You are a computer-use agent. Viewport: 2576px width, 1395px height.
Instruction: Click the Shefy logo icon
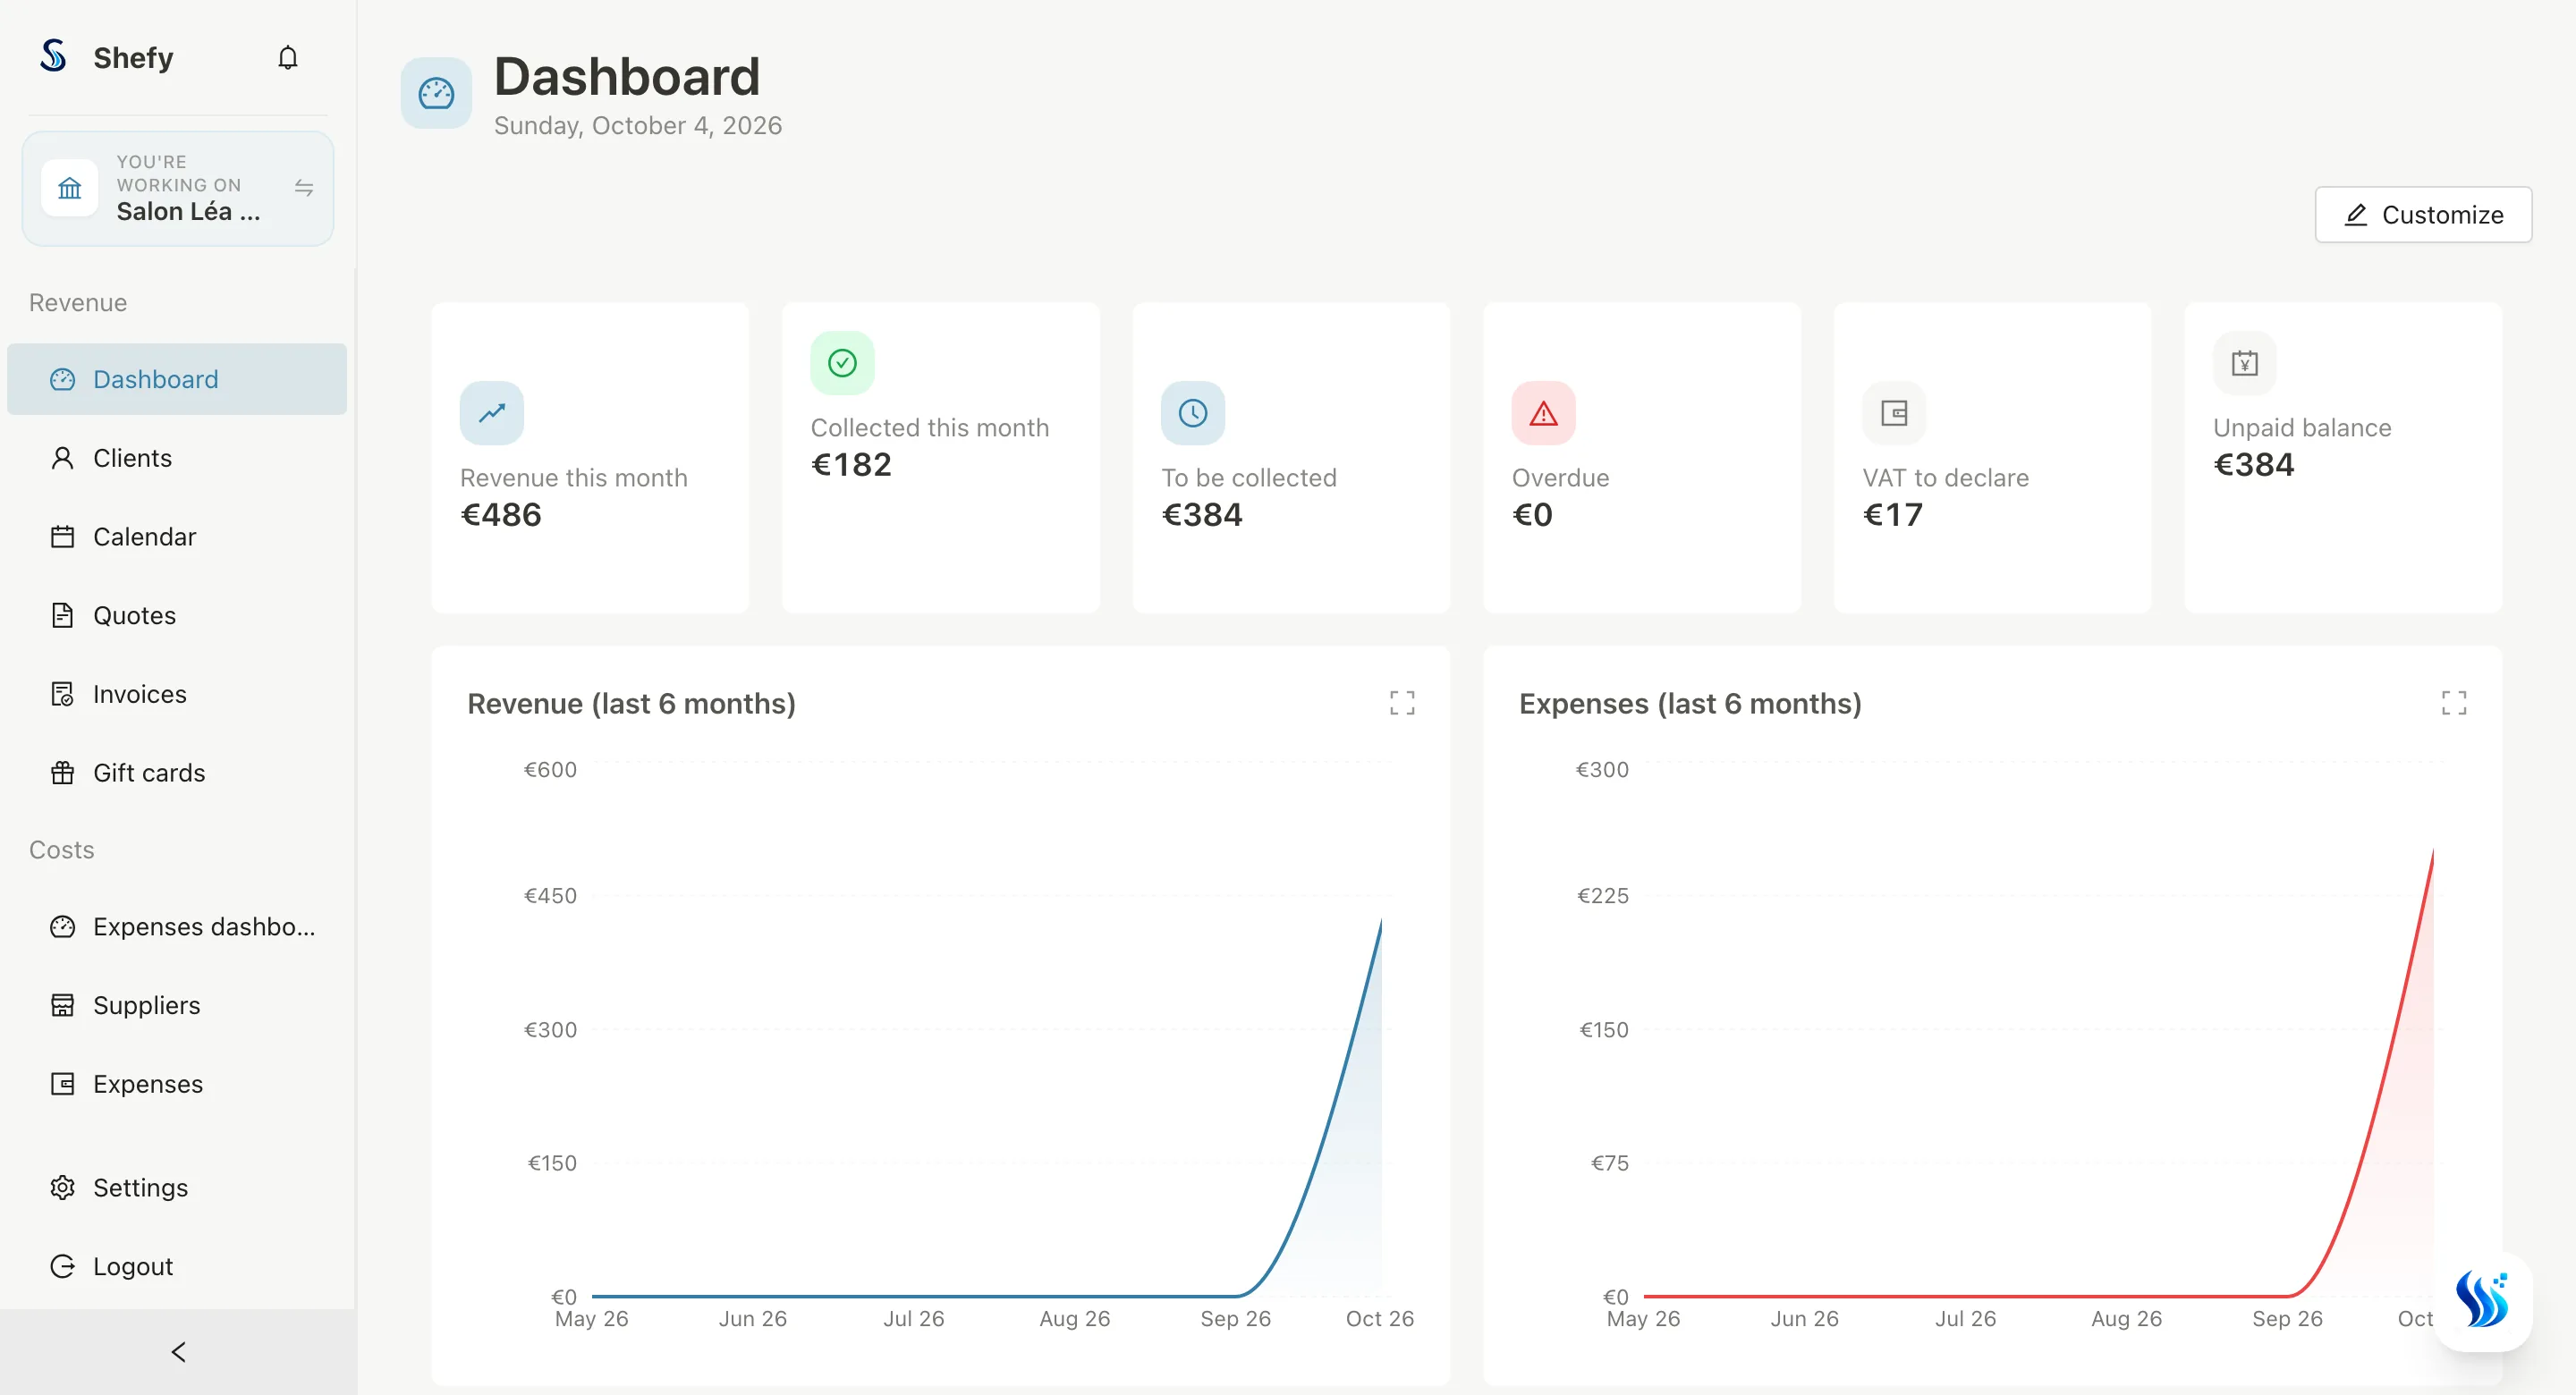pyautogui.click(x=54, y=57)
